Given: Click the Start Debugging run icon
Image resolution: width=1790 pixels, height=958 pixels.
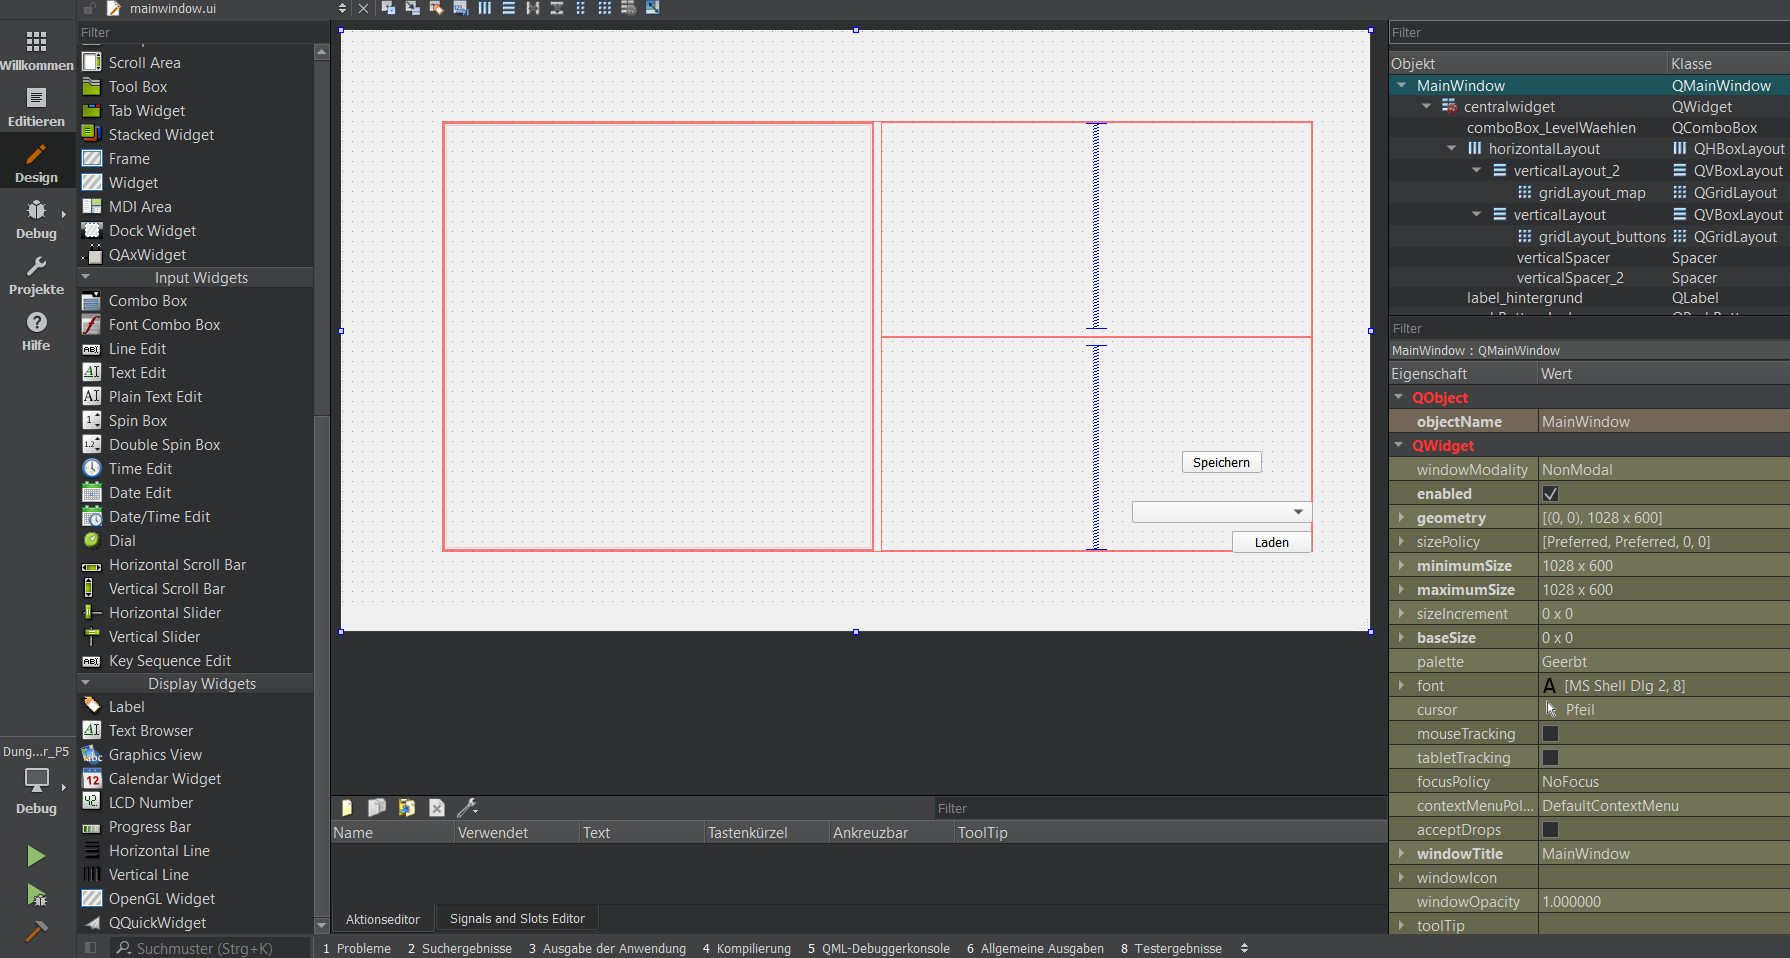Looking at the screenshot, I should pos(36,894).
